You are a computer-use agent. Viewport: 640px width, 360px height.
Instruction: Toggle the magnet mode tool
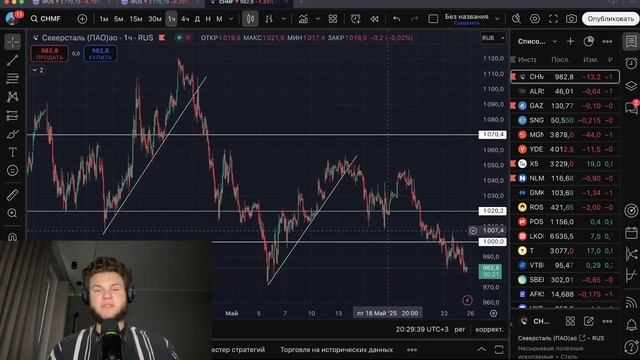(x=13, y=236)
